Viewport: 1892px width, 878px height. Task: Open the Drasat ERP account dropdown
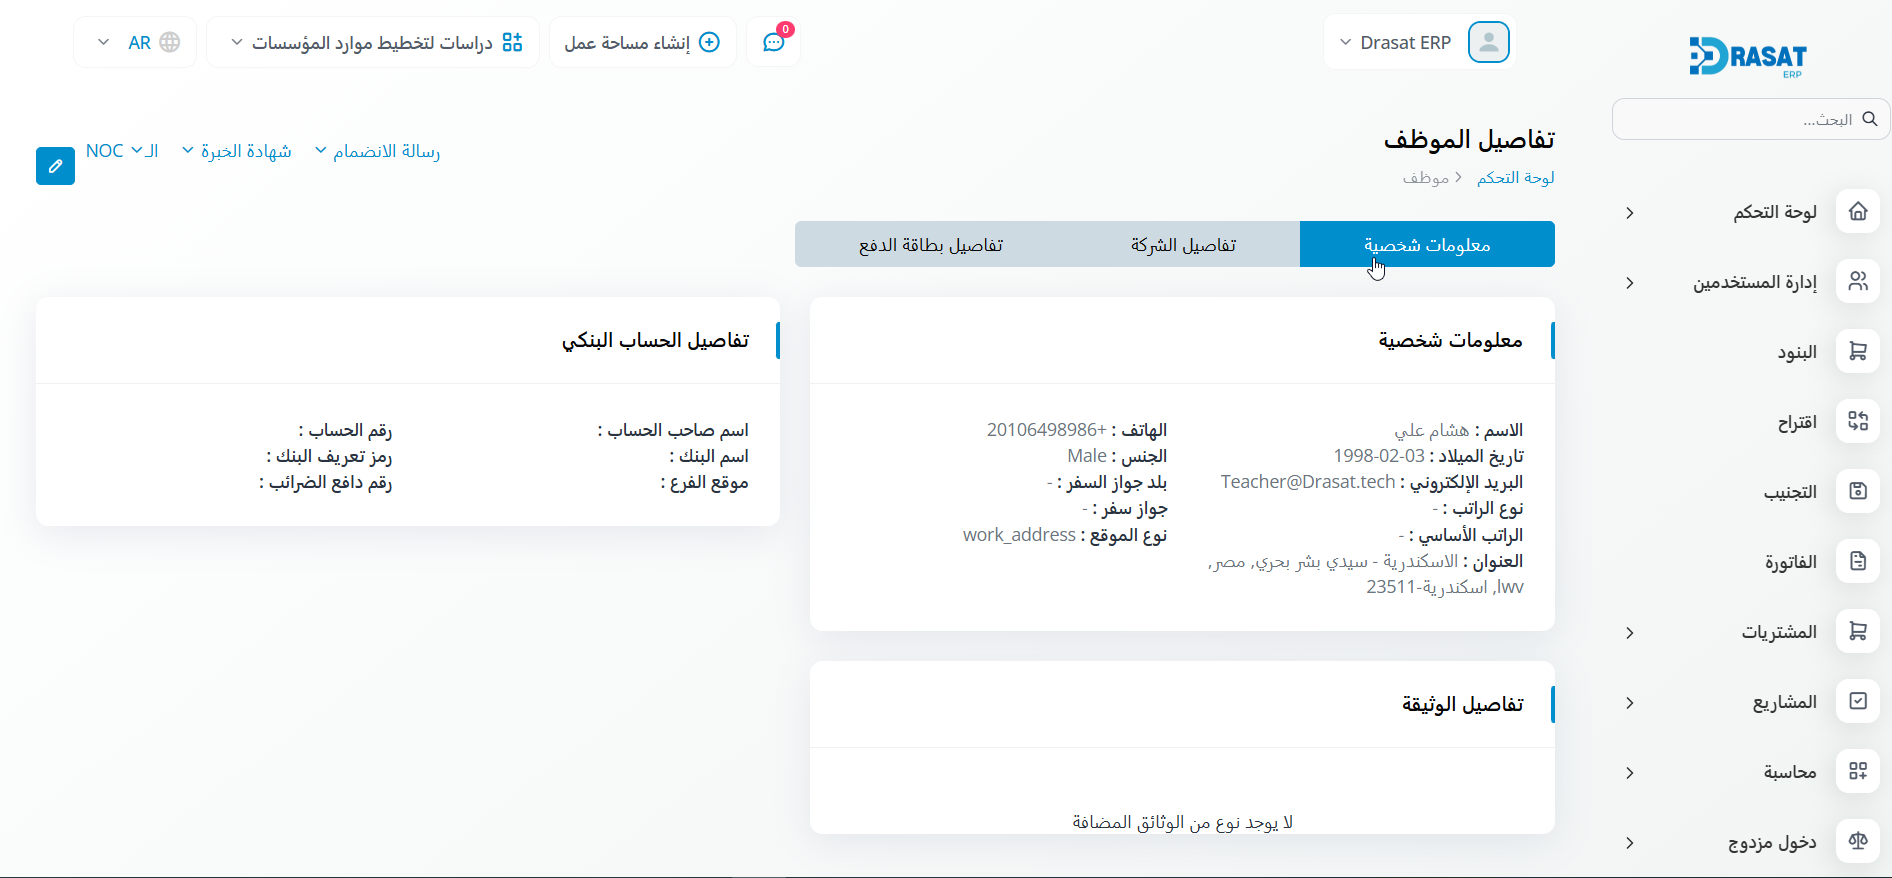1395,42
